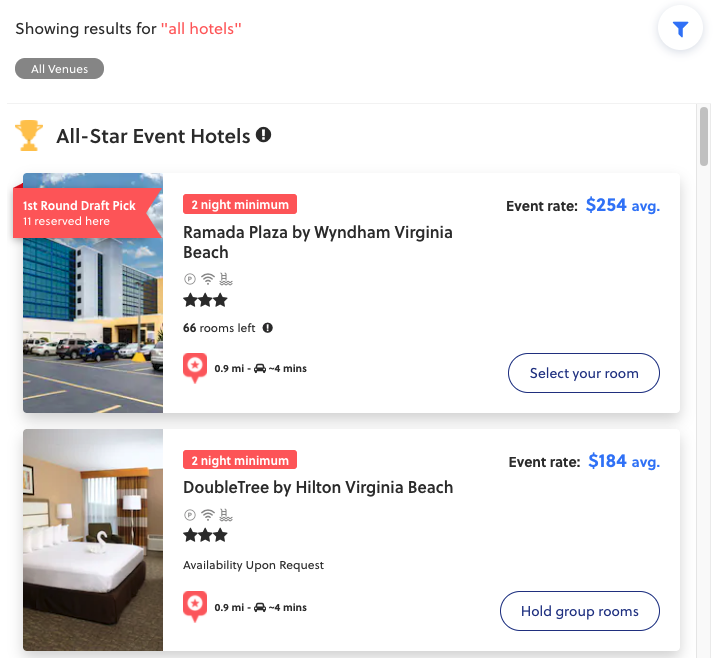The width and height of the screenshot is (716, 658).
Task: Open the filter funnel icon button
Action: (680, 30)
